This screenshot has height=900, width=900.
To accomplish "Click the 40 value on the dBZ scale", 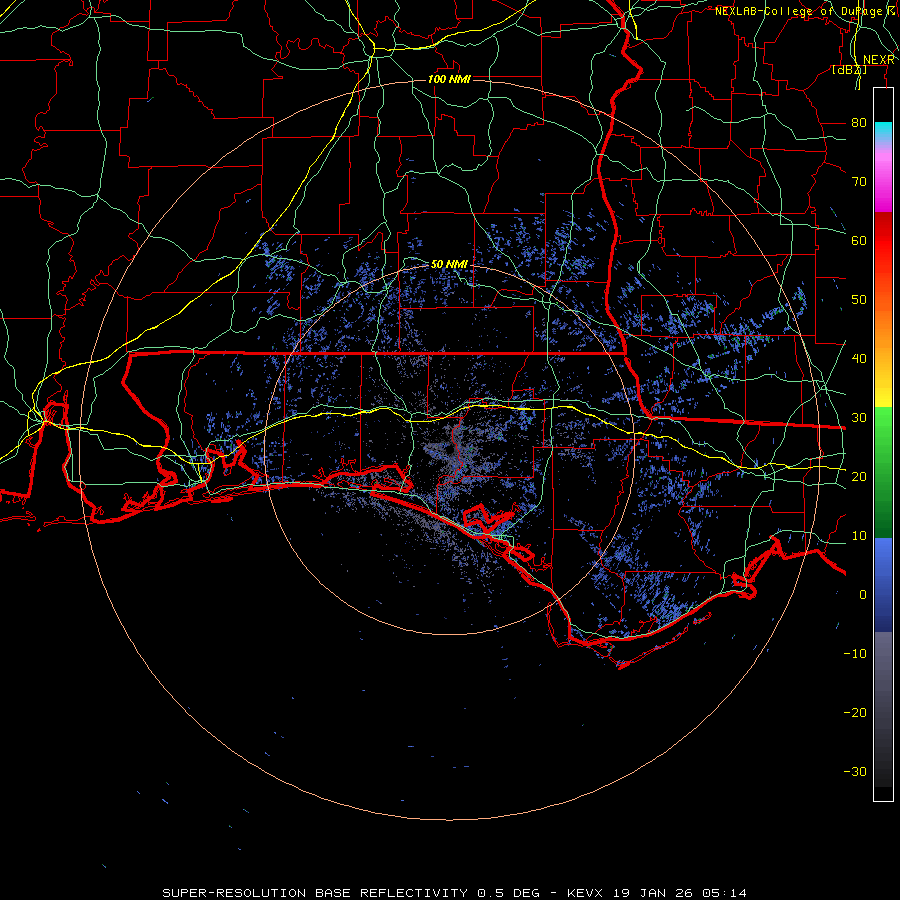I will [x=859, y=359].
